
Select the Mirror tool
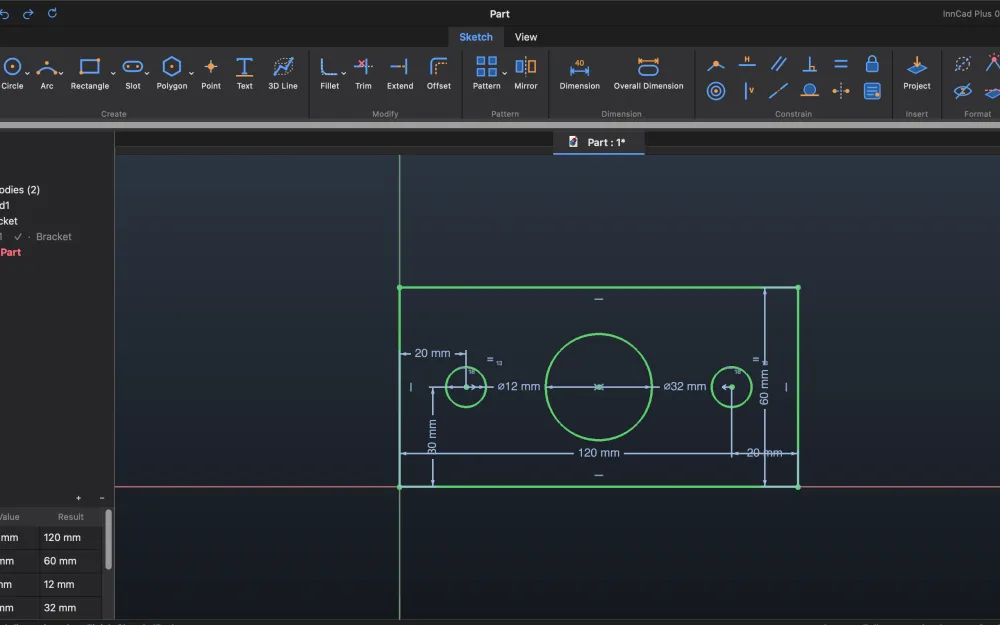[526, 73]
